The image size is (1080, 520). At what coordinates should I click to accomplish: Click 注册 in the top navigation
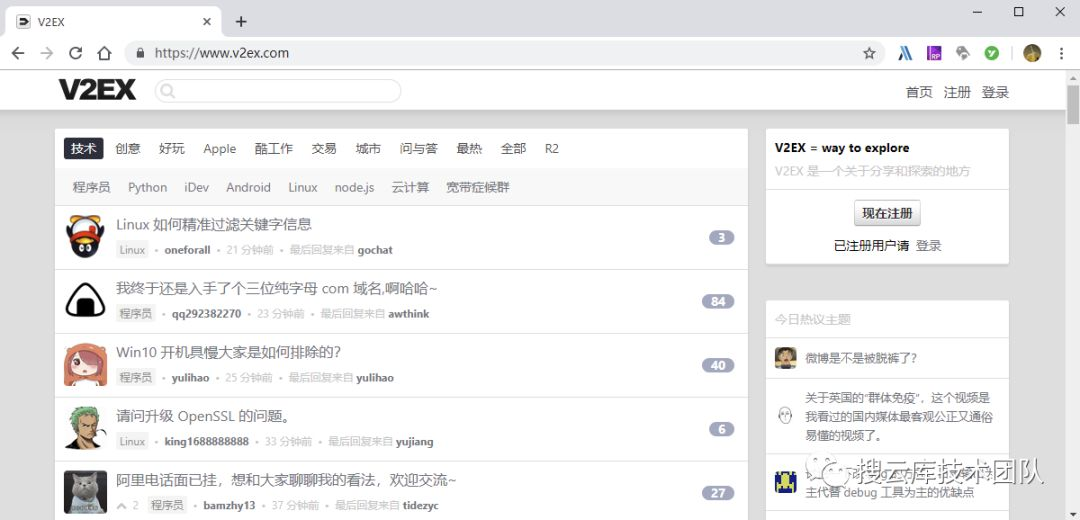[957, 92]
